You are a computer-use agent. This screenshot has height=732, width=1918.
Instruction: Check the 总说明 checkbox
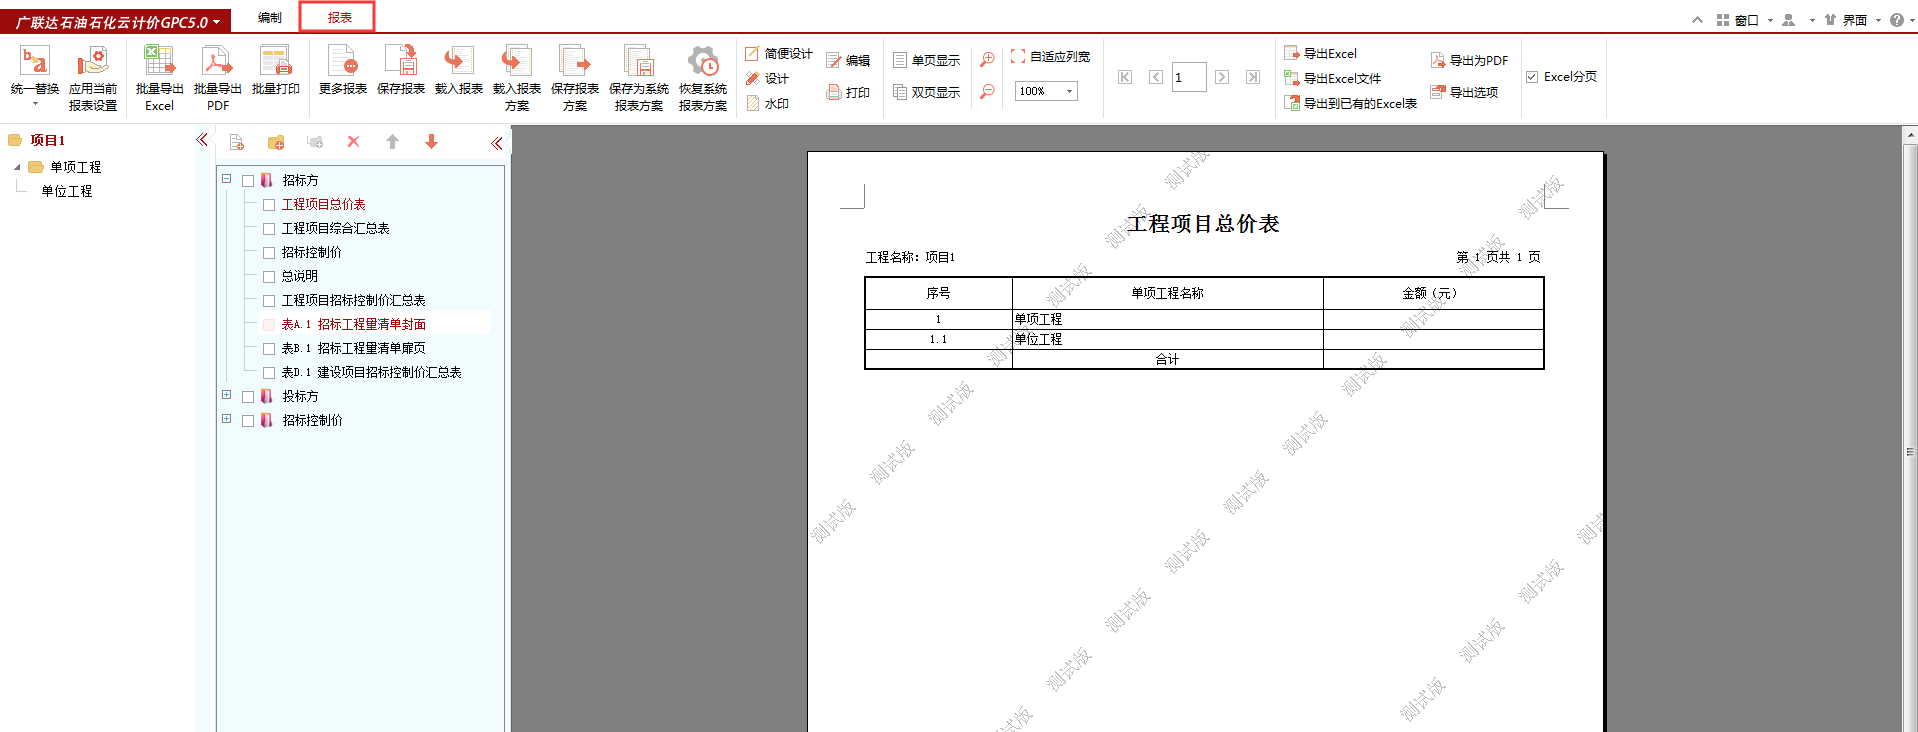269,277
